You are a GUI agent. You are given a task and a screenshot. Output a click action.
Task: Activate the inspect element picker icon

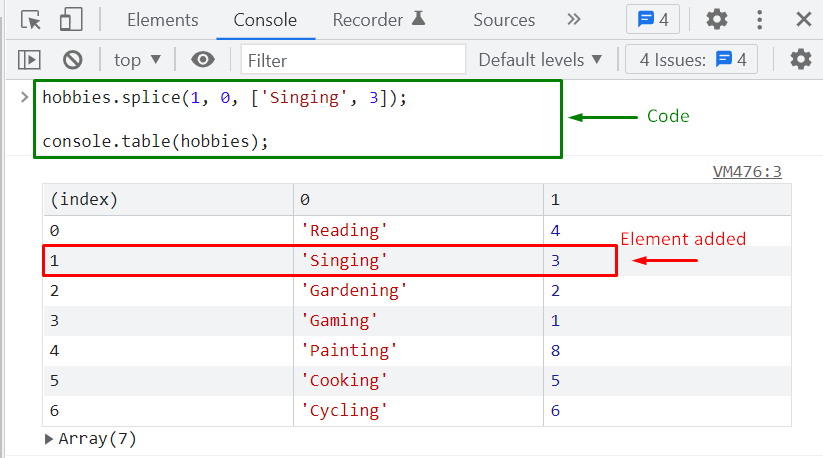[31, 20]
